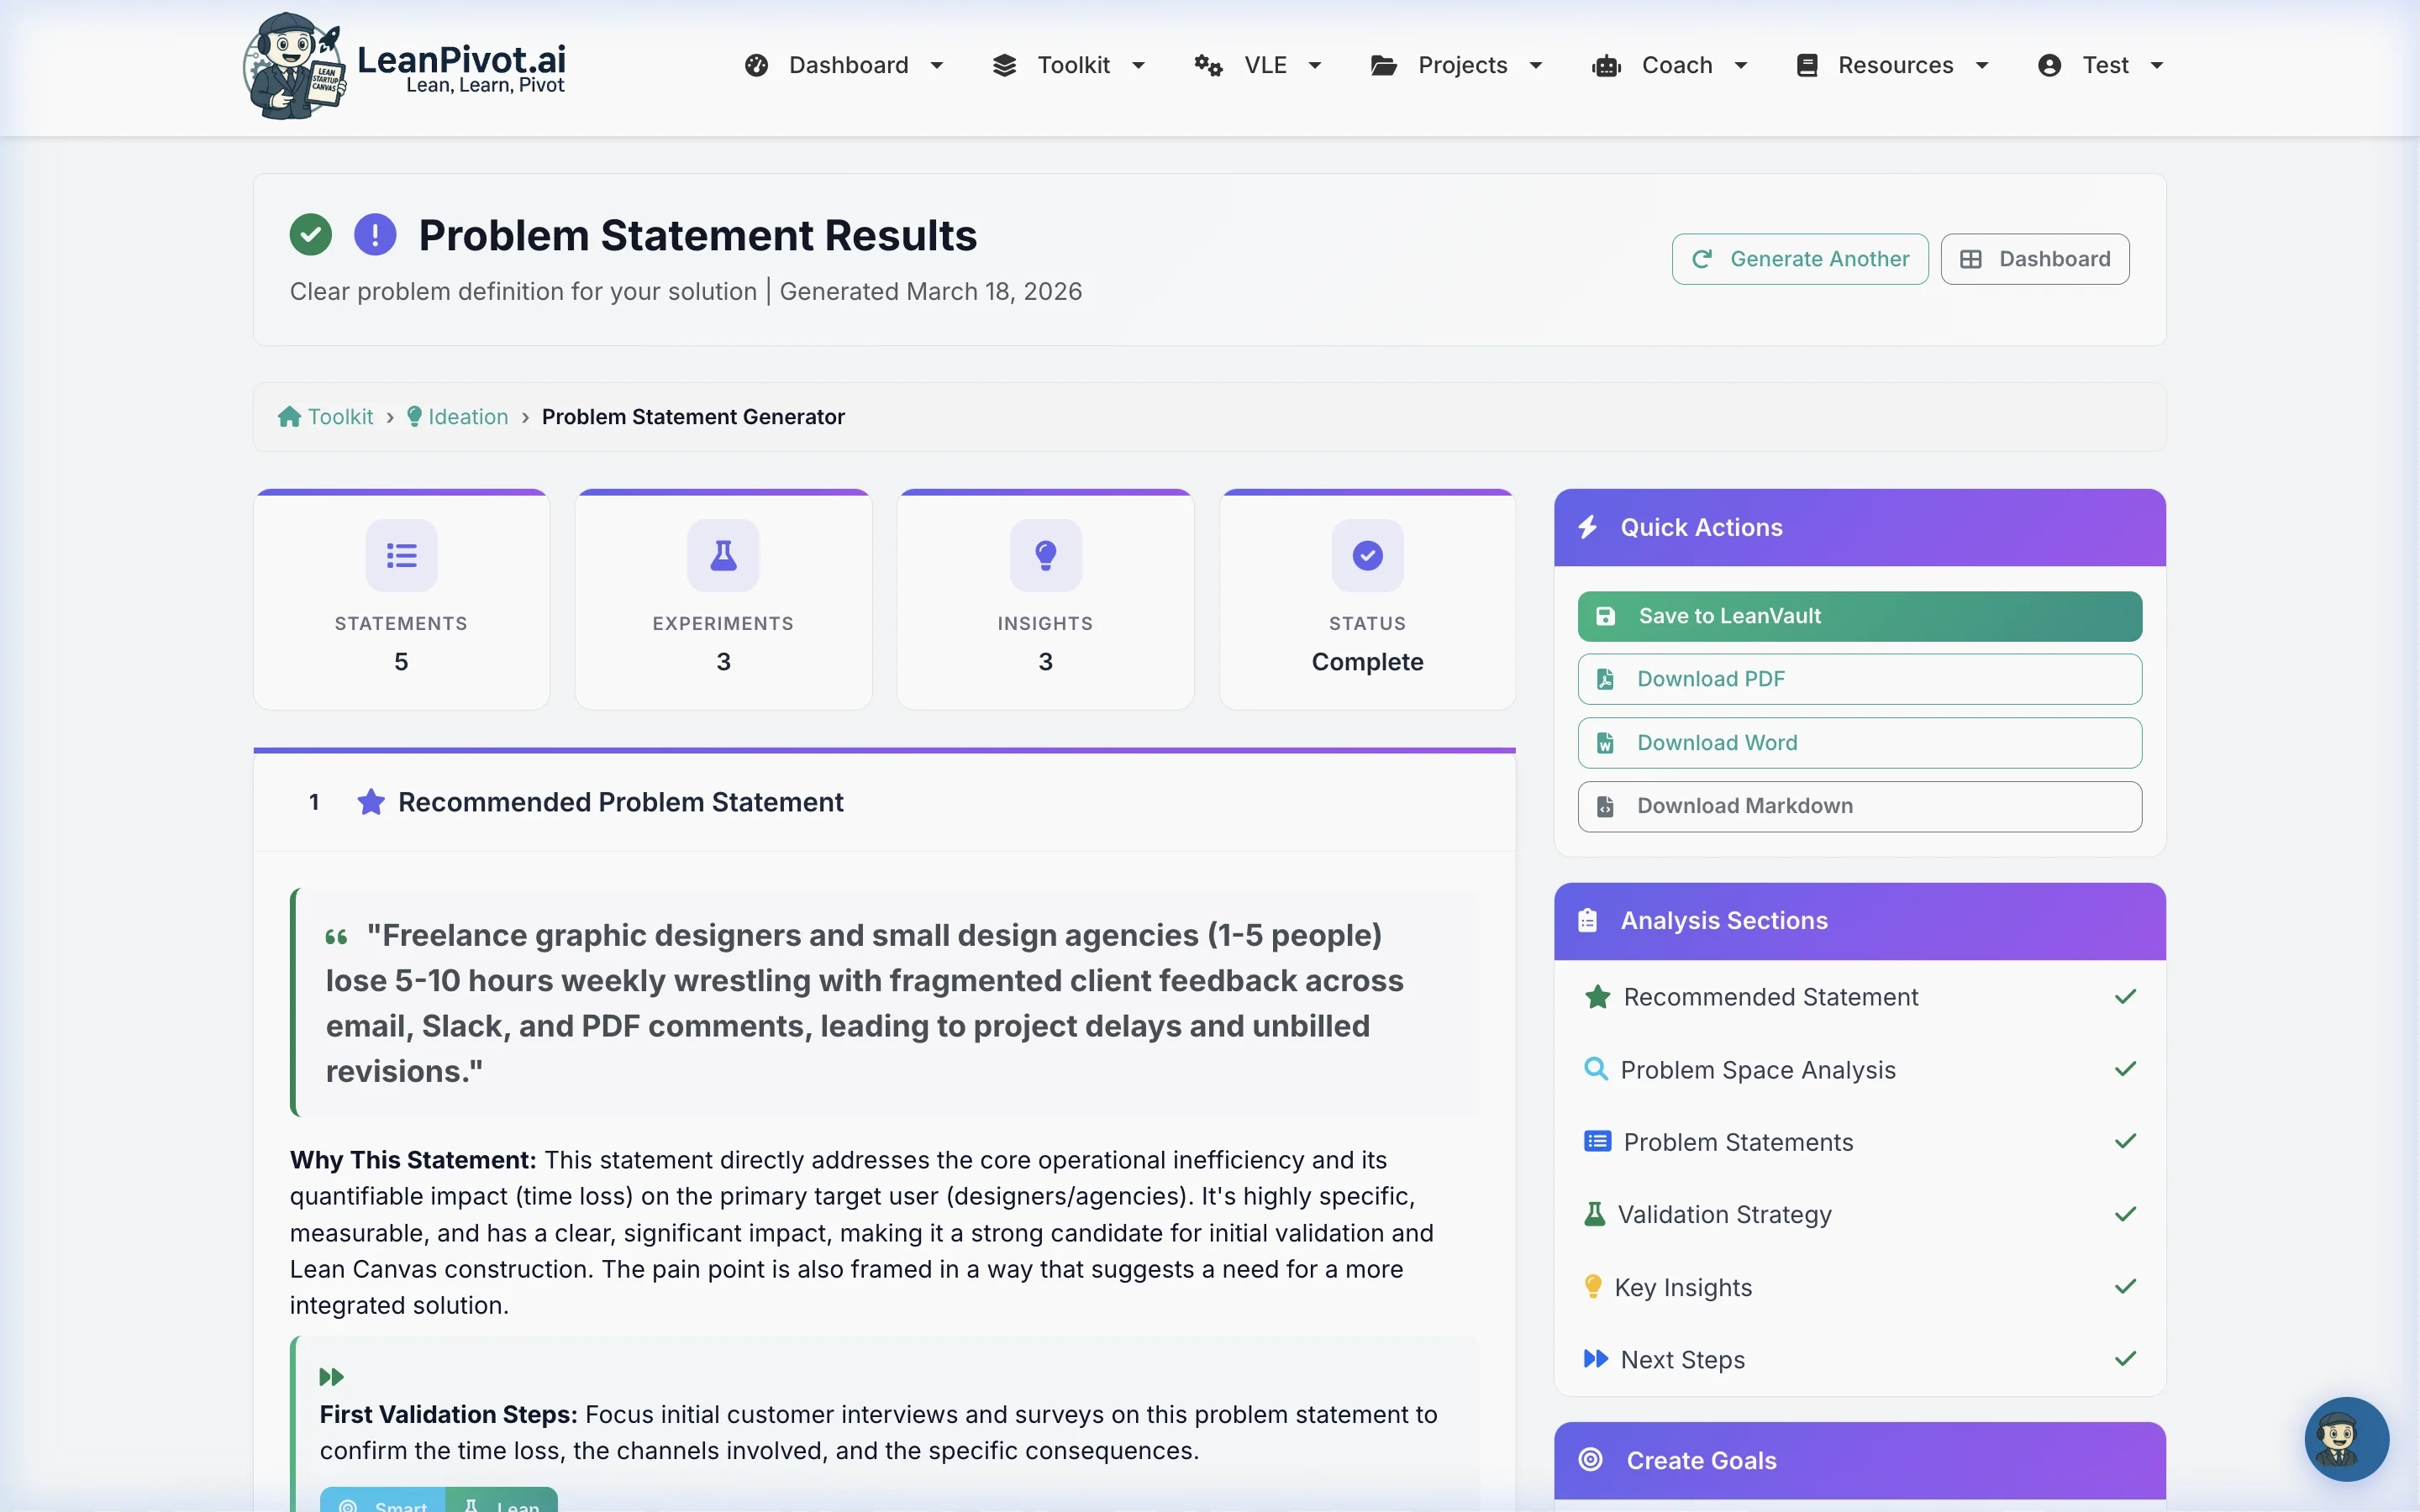2420x1512 pixels.
Task: Select Resources from the navigation bar
Action: click(x=1896, y=65)
